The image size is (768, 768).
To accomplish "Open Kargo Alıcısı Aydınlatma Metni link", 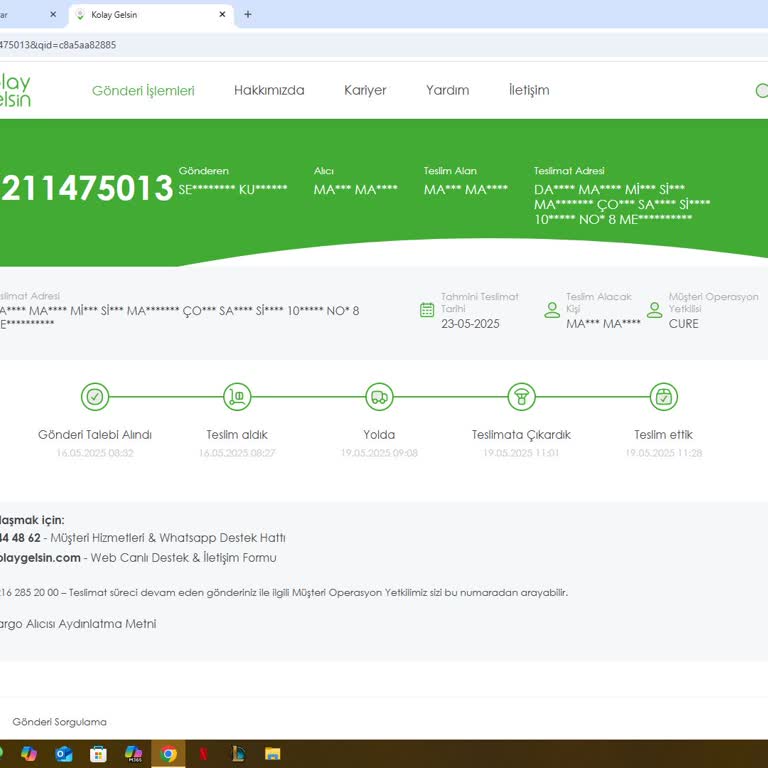I will pos(78,624).
